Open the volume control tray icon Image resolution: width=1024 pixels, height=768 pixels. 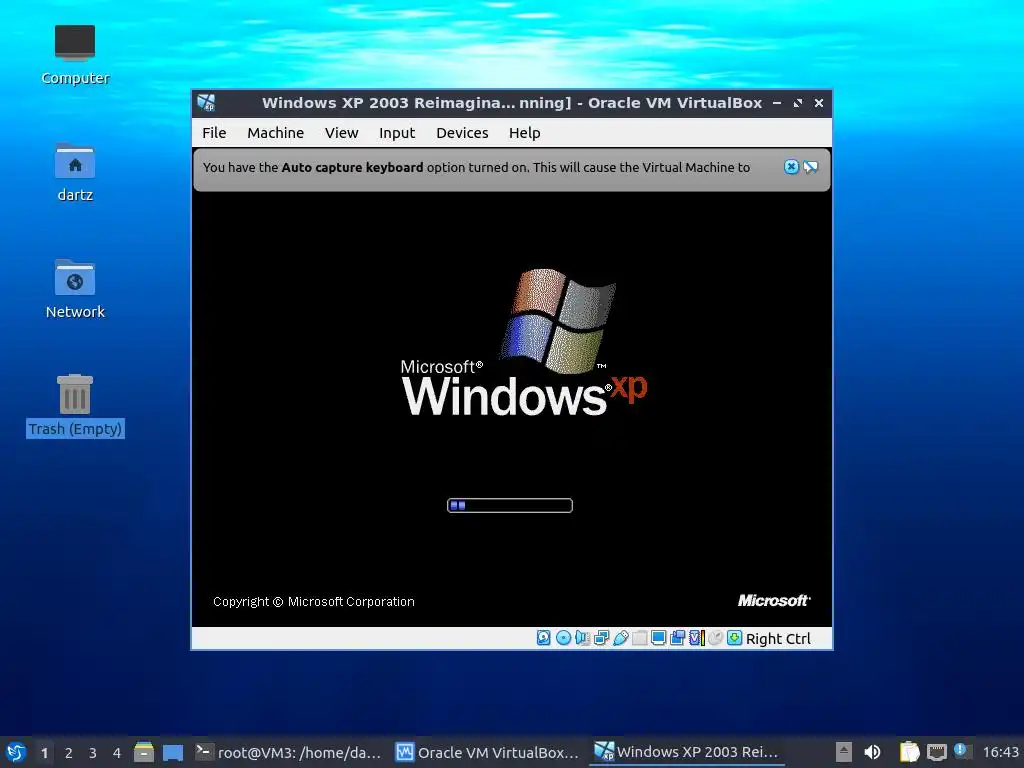872,752
